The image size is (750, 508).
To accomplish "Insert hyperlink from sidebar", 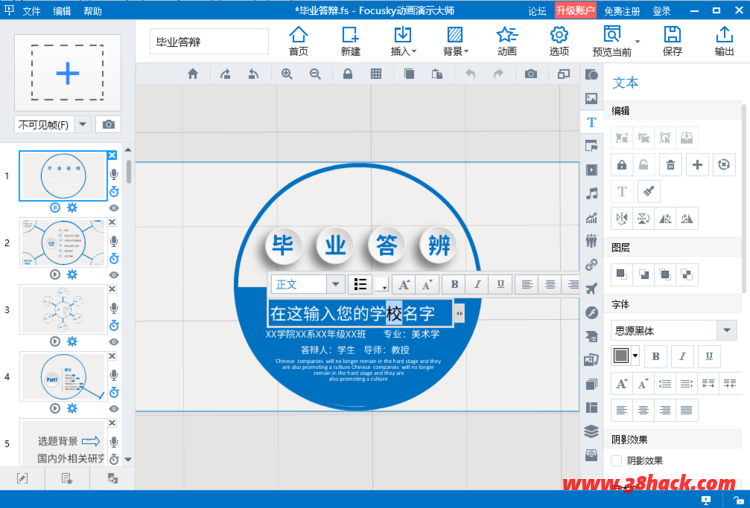I will (592, 265).
